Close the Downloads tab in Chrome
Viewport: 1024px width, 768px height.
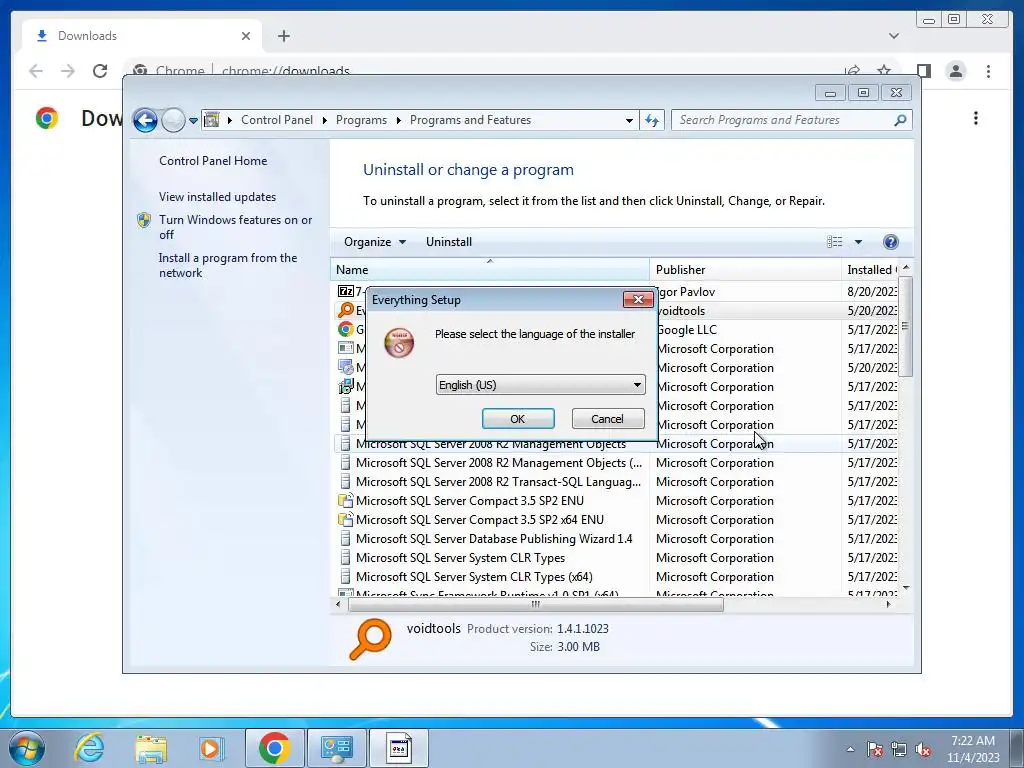pyautogui.click(x=246, y=36)
